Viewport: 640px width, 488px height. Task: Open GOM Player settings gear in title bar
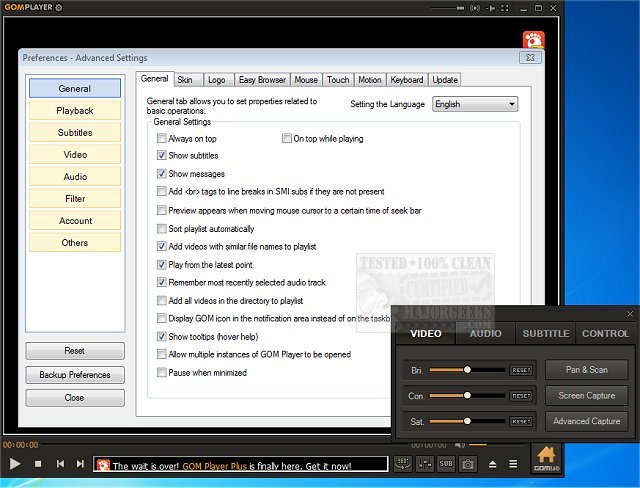59,7
